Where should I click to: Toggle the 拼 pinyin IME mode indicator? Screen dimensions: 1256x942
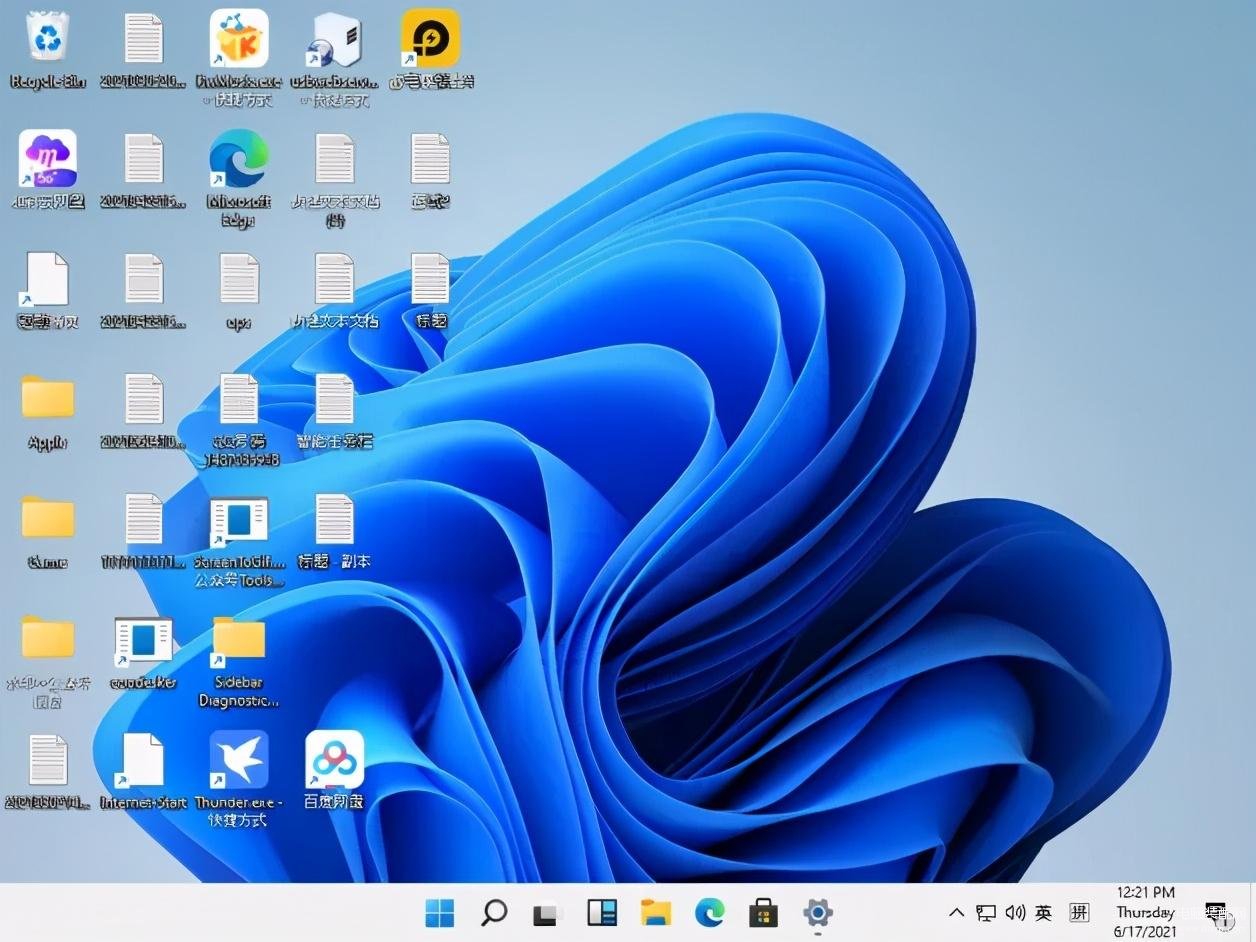(1079, 912)
